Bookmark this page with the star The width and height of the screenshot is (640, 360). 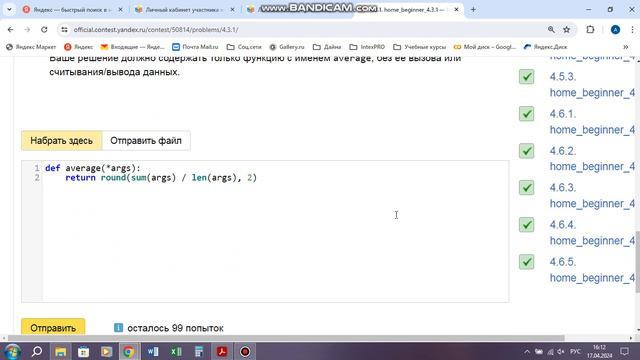567,29
